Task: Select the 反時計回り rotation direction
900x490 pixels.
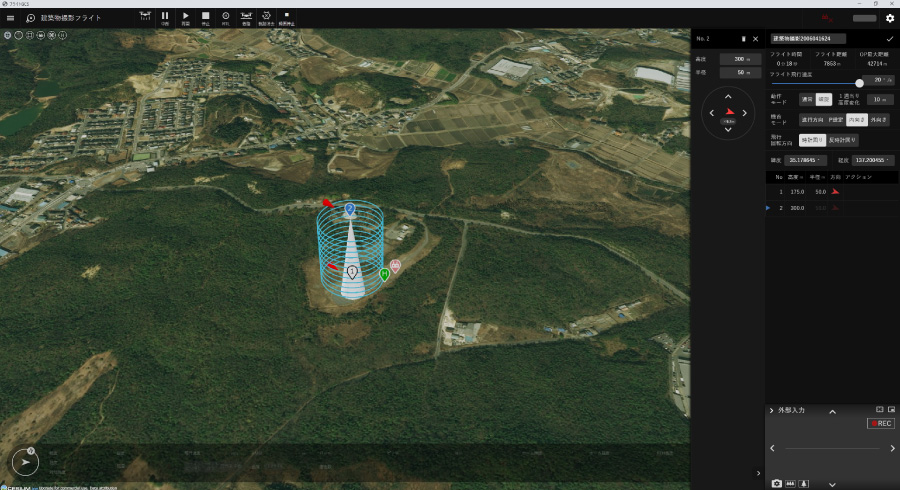Action: click(843, 140)
